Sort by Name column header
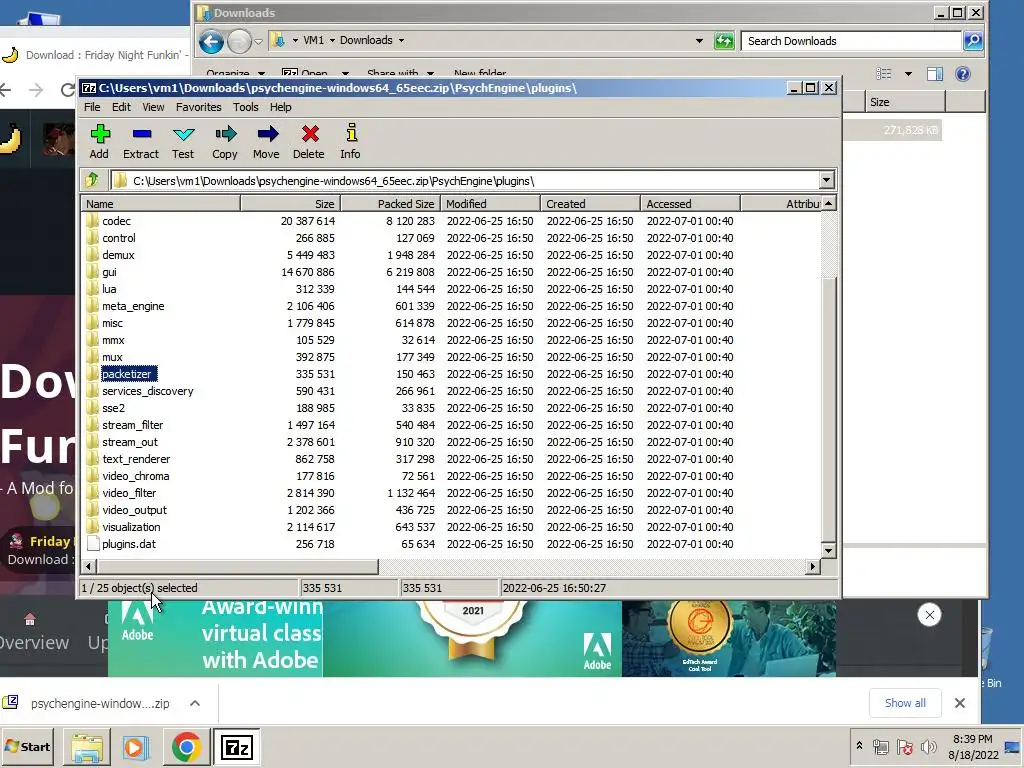The height and width of the screenshot is (768, 1024). pos(161,204)
